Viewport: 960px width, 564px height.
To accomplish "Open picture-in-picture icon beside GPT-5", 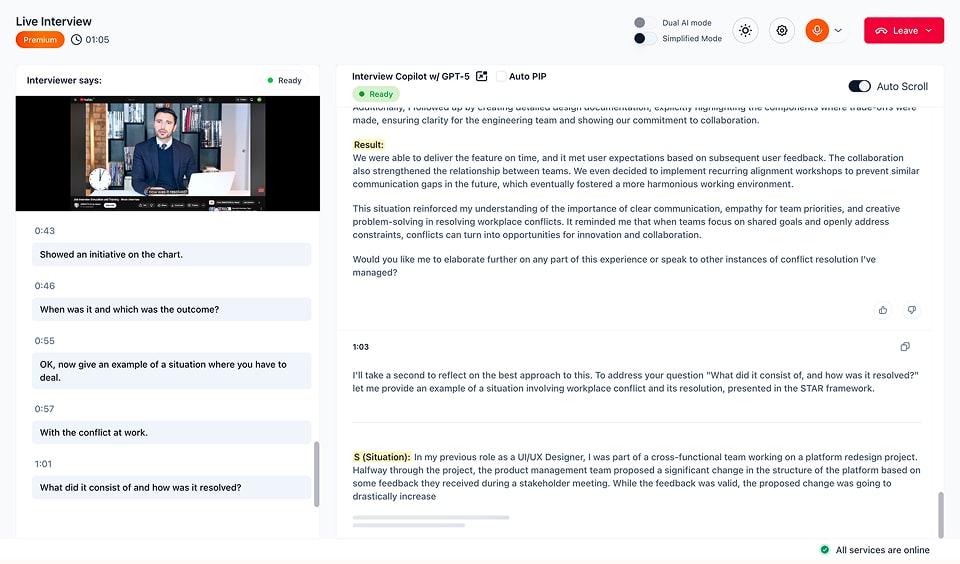I will pyautogui.click(x=482, y=76).
